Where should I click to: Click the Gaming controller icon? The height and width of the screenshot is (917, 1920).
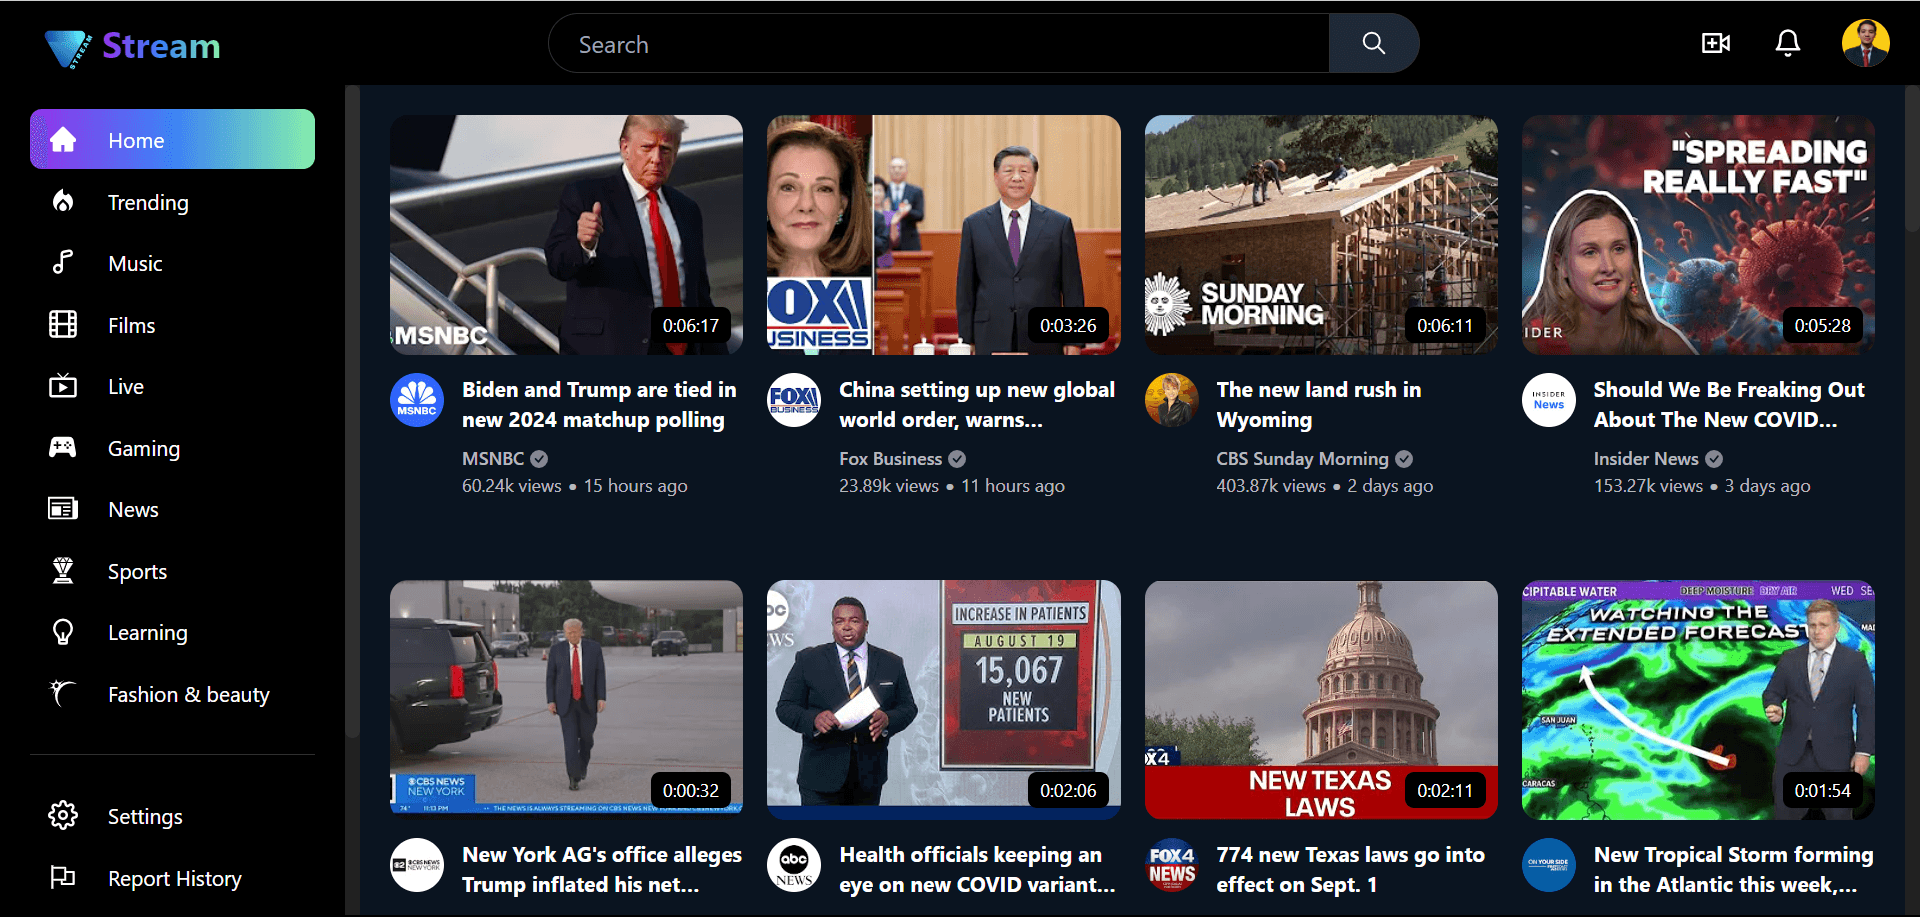(63, 448)
